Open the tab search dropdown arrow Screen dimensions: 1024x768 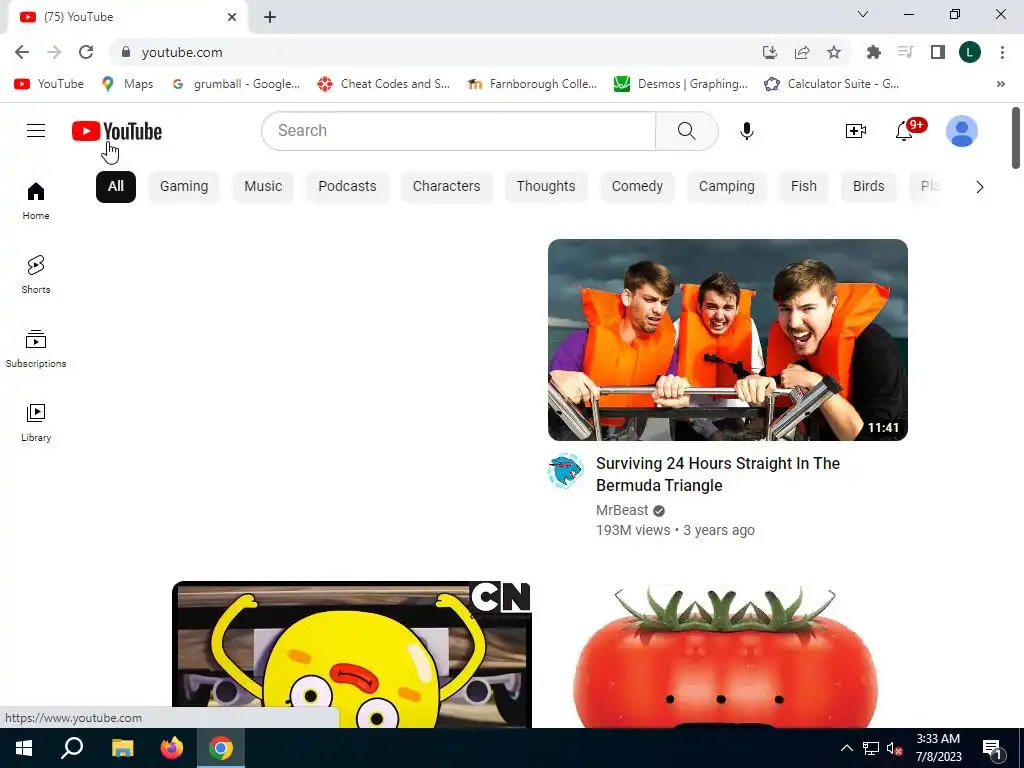coord(863,14)
